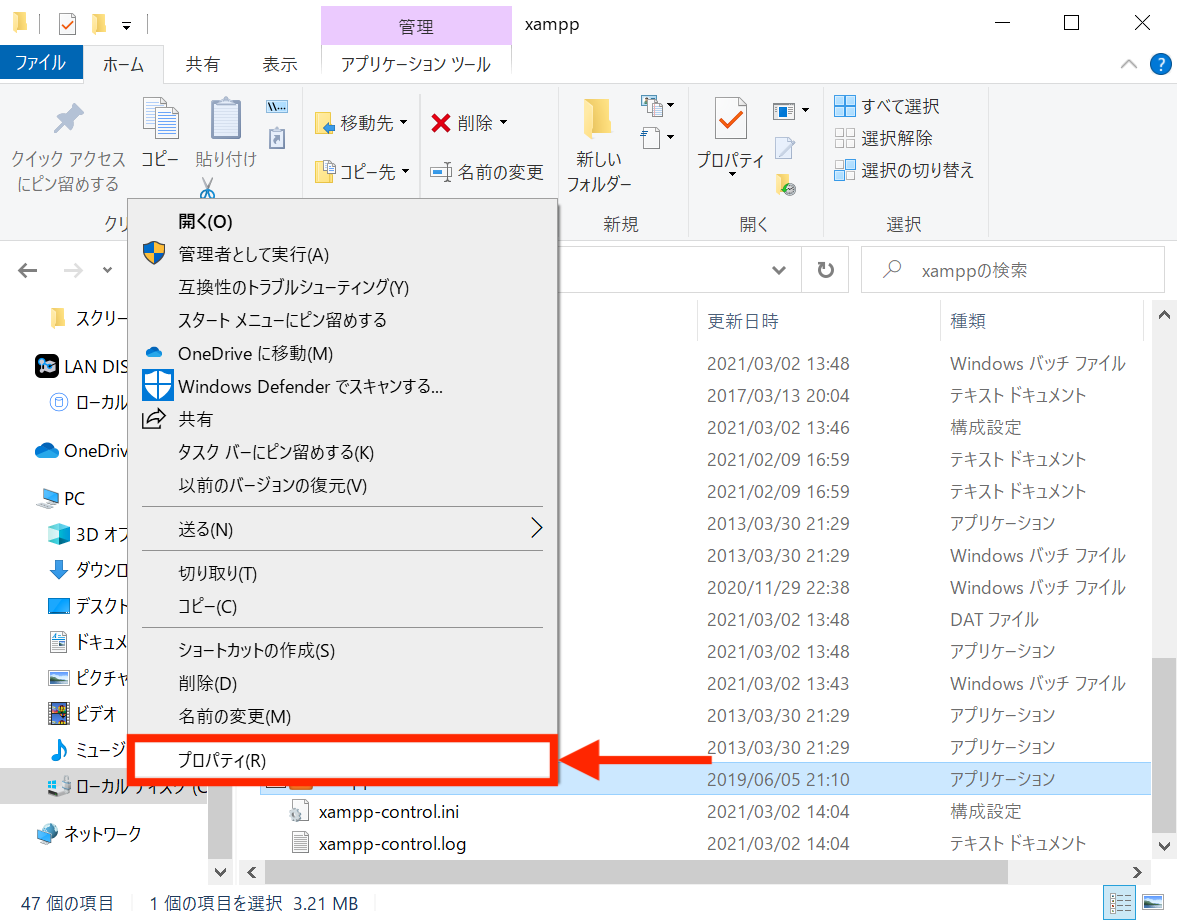Click the edit icon in Open group
1178x920 pixels.
(784, 148)
